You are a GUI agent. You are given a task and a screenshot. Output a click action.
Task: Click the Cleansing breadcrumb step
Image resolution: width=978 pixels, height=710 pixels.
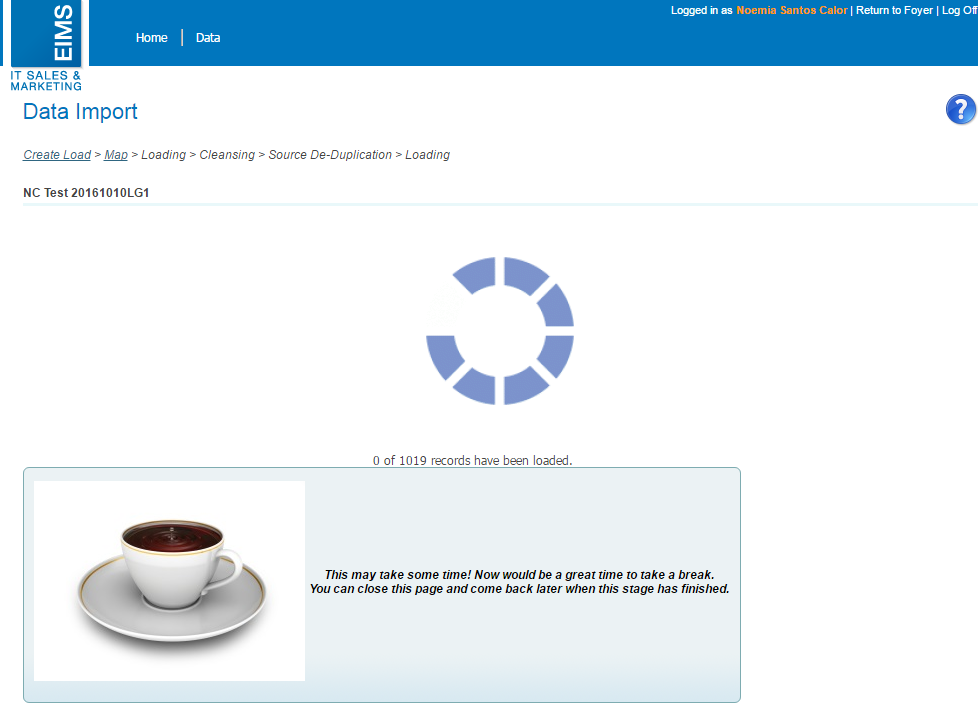(227, 155)
